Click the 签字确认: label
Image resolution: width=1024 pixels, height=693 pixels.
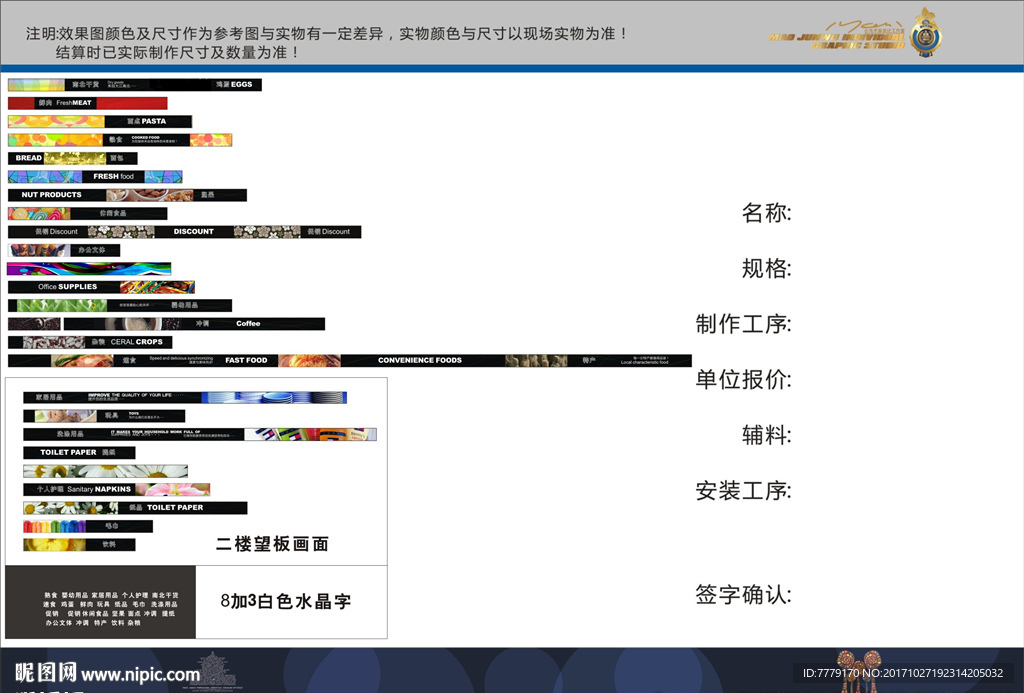743,594
